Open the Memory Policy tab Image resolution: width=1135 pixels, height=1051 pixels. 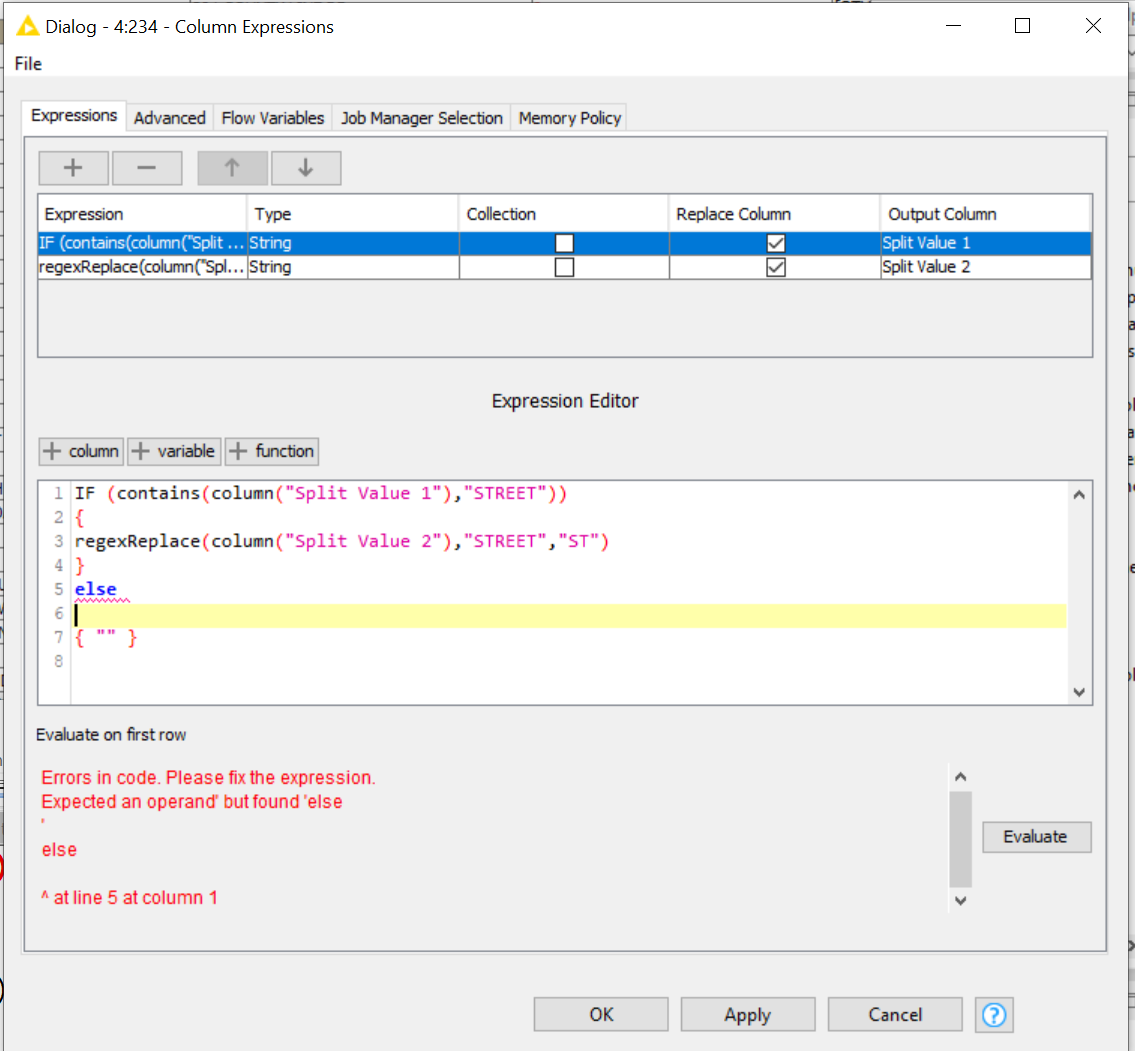click(x=570, y=118)
